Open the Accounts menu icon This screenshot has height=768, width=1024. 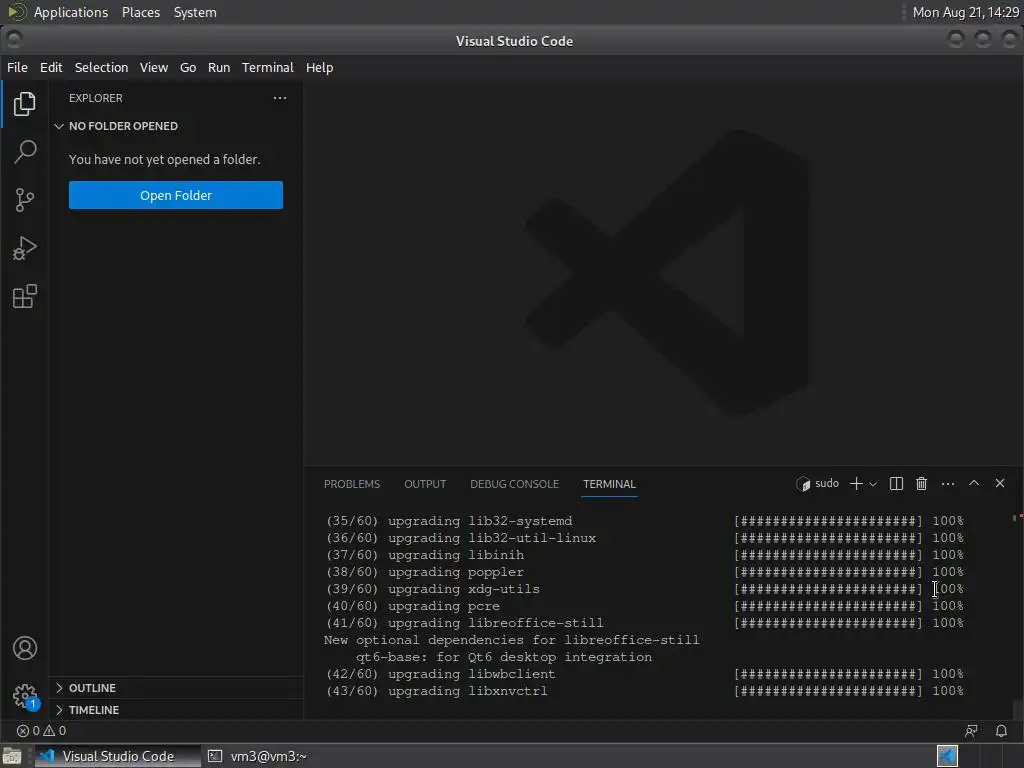25,648
